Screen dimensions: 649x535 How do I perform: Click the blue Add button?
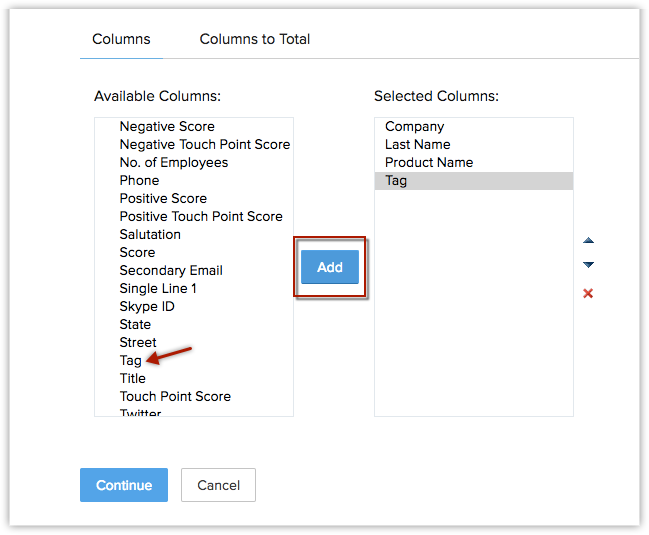[330, 267]
